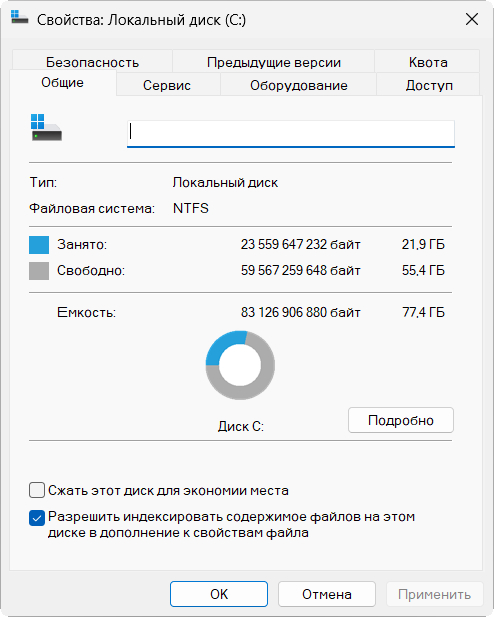
Task: Click the Применить button
Action: (x=435, y=594)
